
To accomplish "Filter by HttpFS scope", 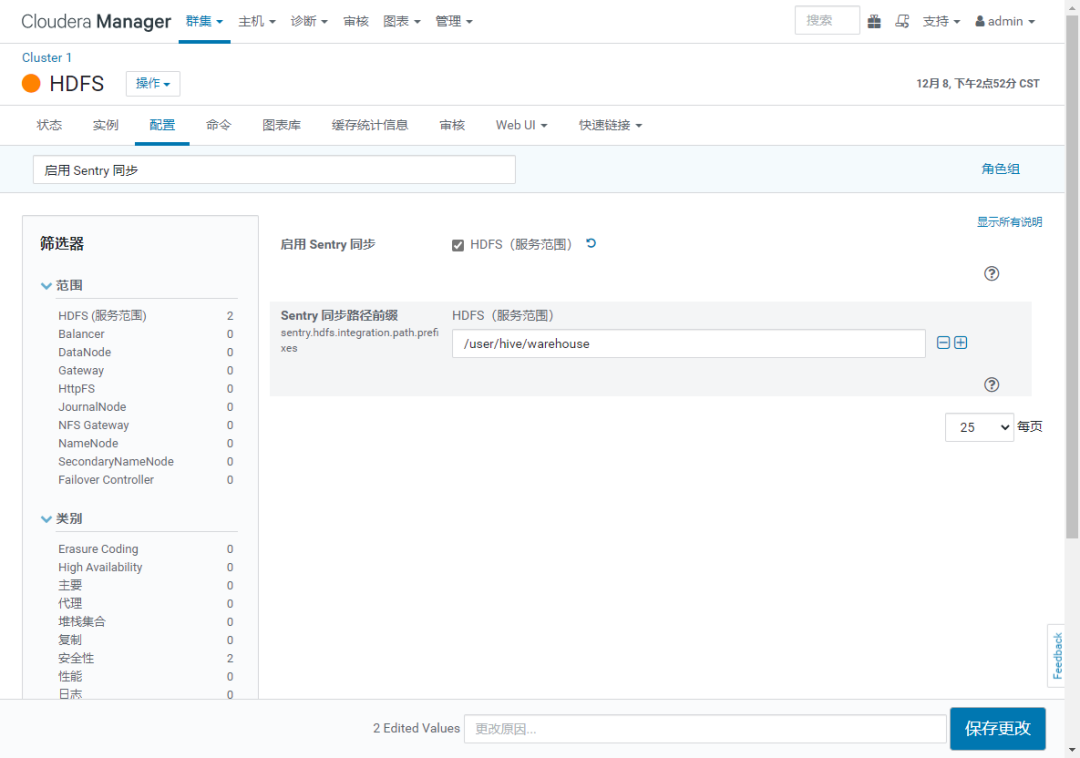I will click(145, 388).
